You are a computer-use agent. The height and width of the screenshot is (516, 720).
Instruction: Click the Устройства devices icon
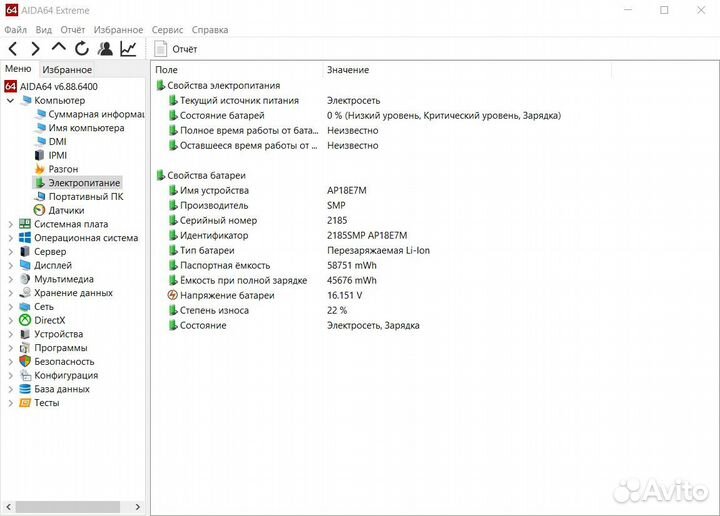pyautogui.click(x=25, y=334)
